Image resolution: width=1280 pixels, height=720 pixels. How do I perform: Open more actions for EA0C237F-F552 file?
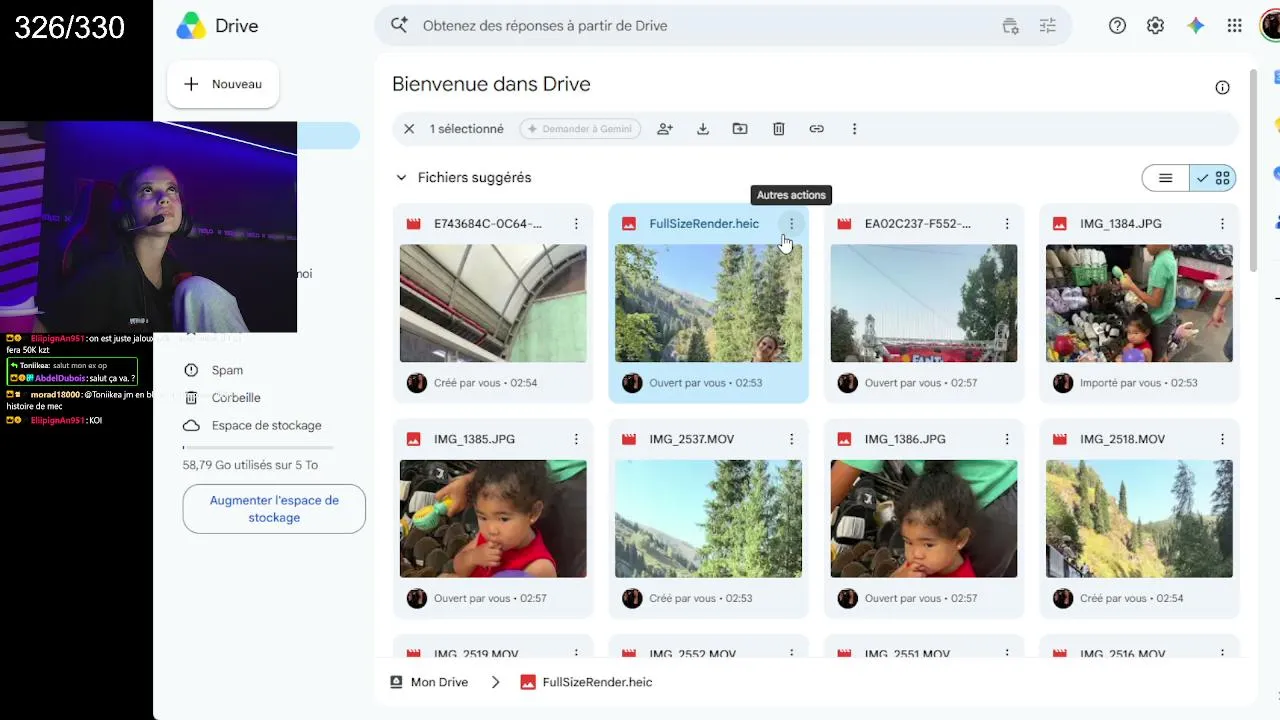pyautogui.click(x=1007, y=224)
